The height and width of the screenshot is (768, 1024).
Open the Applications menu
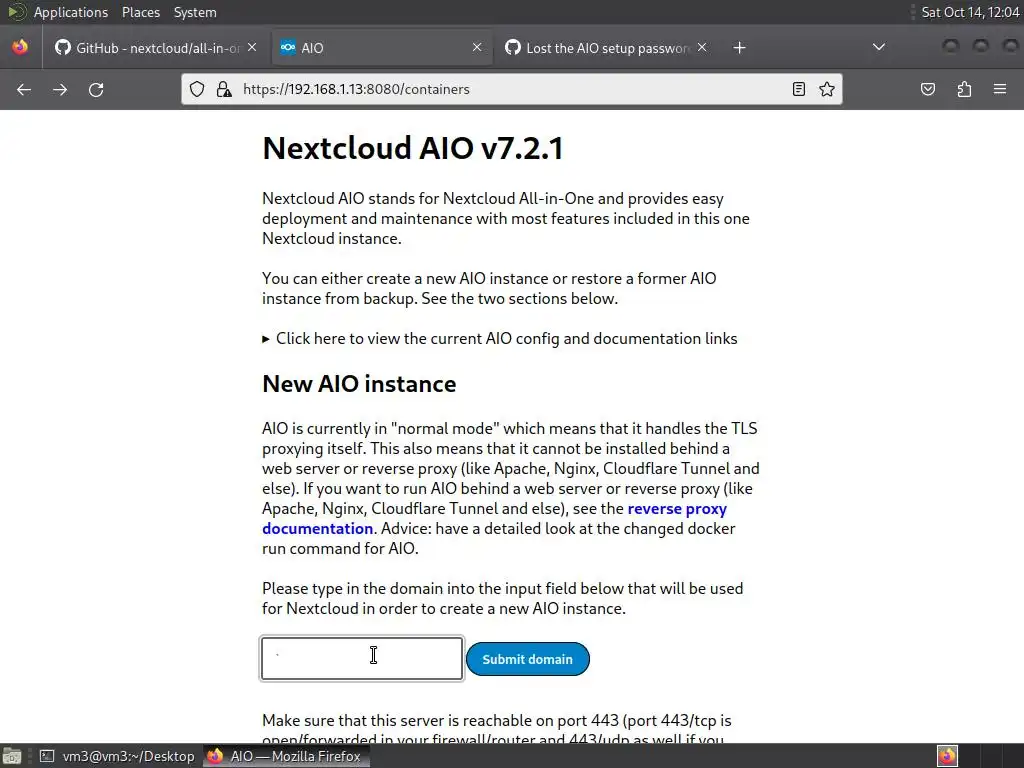point(71,12)
